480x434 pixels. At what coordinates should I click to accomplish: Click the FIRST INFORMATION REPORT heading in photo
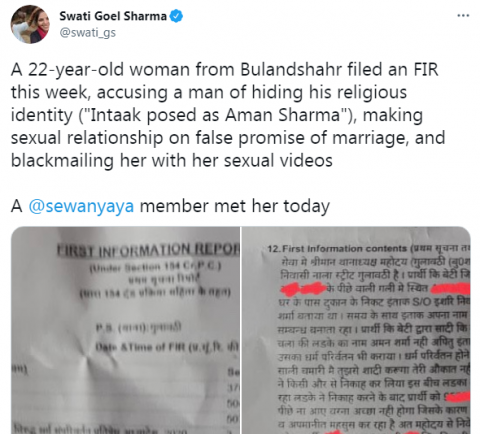click(x=148, y=250)
